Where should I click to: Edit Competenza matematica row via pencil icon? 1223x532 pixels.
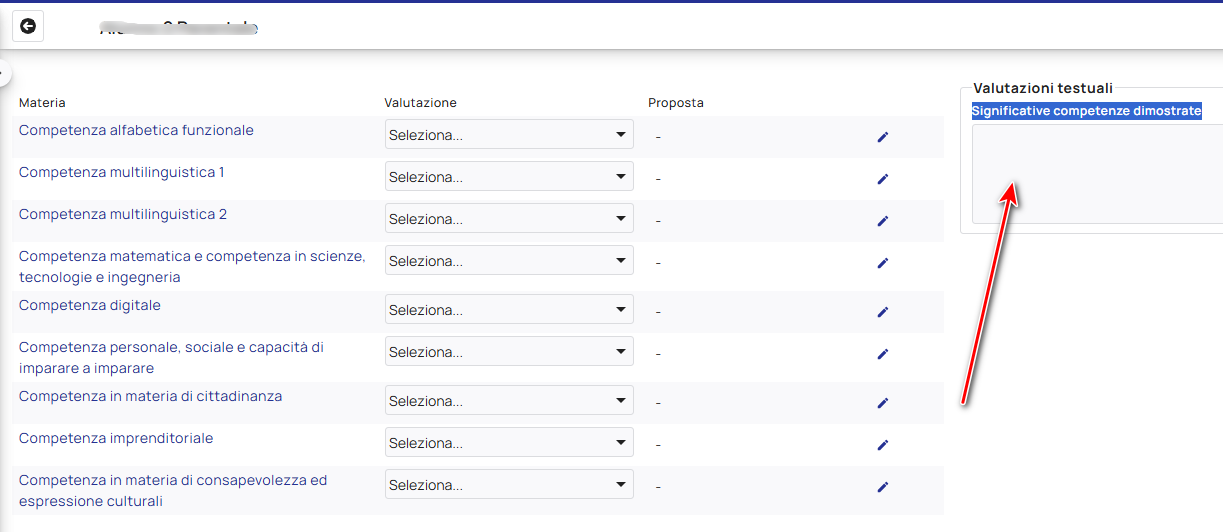(x=882, y=263)
